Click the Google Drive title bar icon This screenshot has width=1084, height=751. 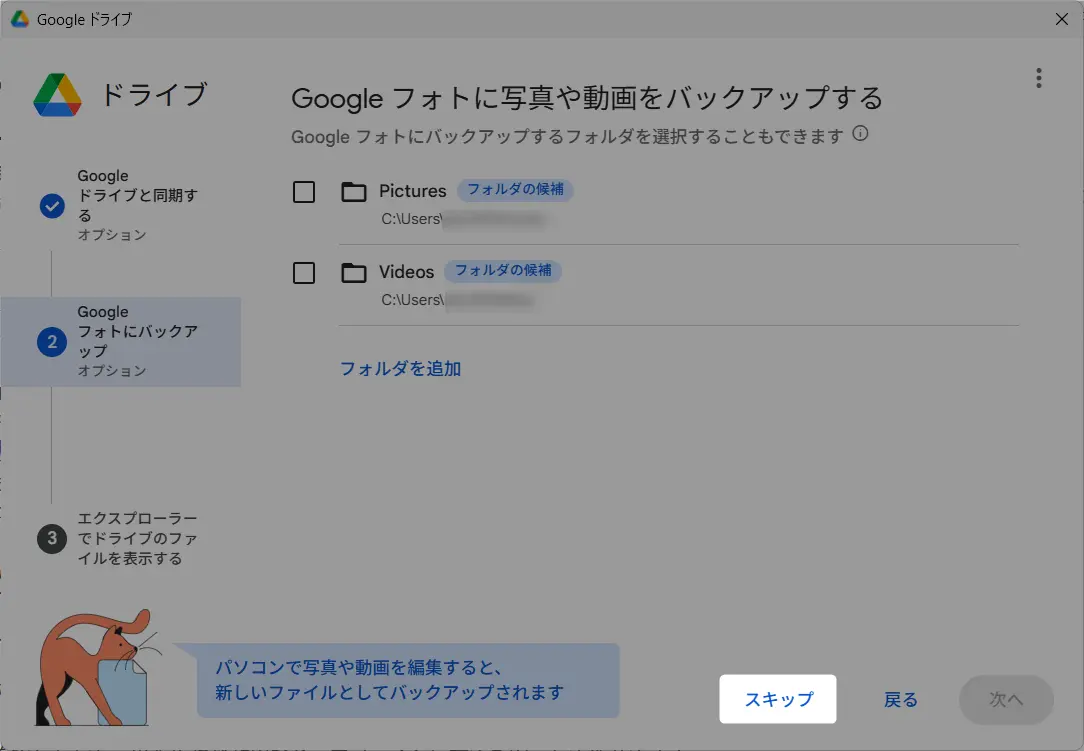pos(20,19)
